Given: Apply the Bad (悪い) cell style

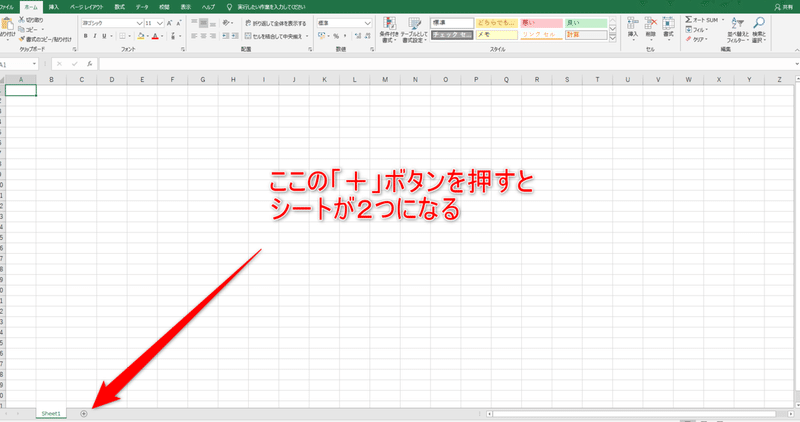Looking at the screenshot, I should (541, 23).
